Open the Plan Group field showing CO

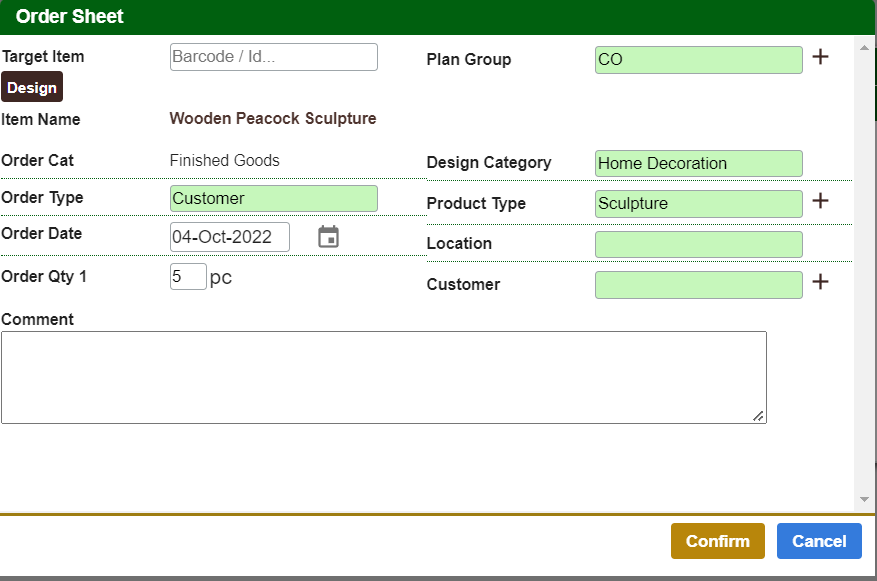(x=698, y=60)
